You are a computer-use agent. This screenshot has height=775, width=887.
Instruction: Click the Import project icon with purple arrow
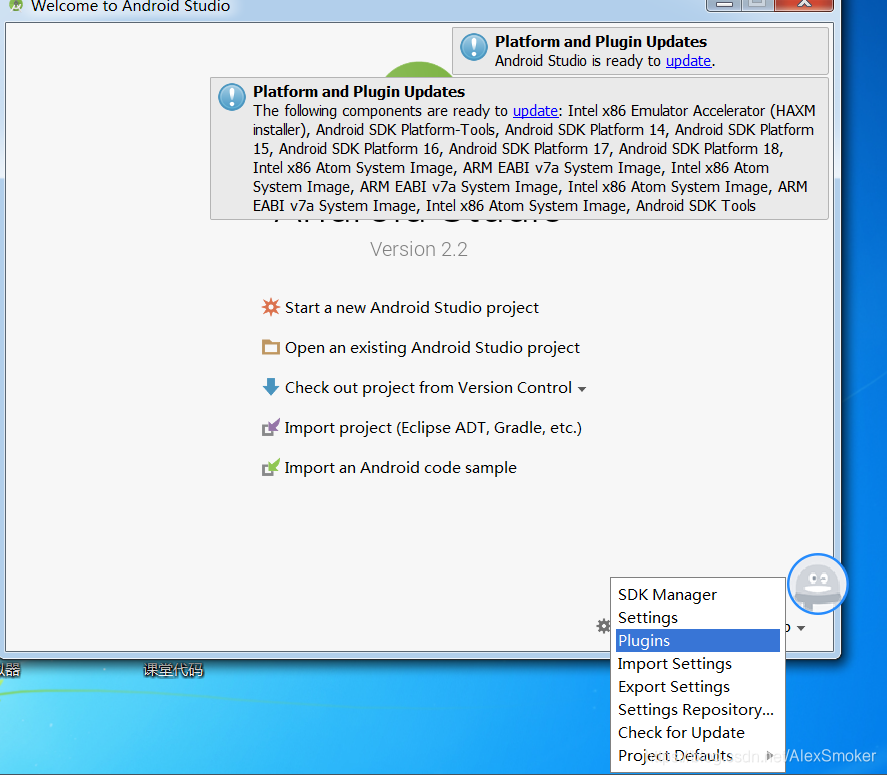pos(271,427)
